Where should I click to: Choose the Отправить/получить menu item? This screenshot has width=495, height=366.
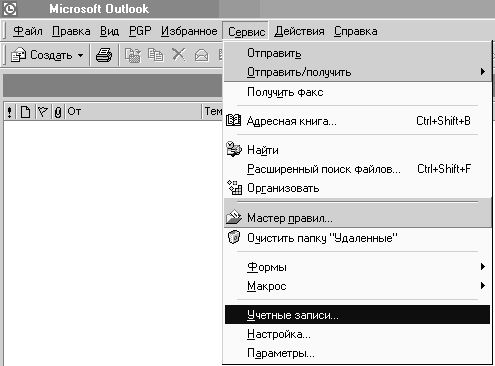pos(357,72)
